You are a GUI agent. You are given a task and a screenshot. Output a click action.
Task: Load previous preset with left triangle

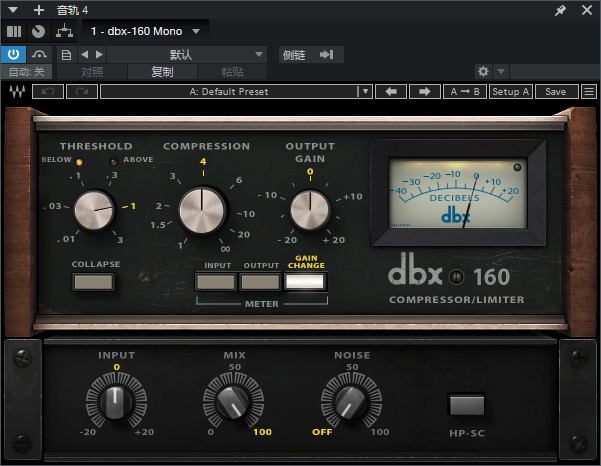click(85, 55)
